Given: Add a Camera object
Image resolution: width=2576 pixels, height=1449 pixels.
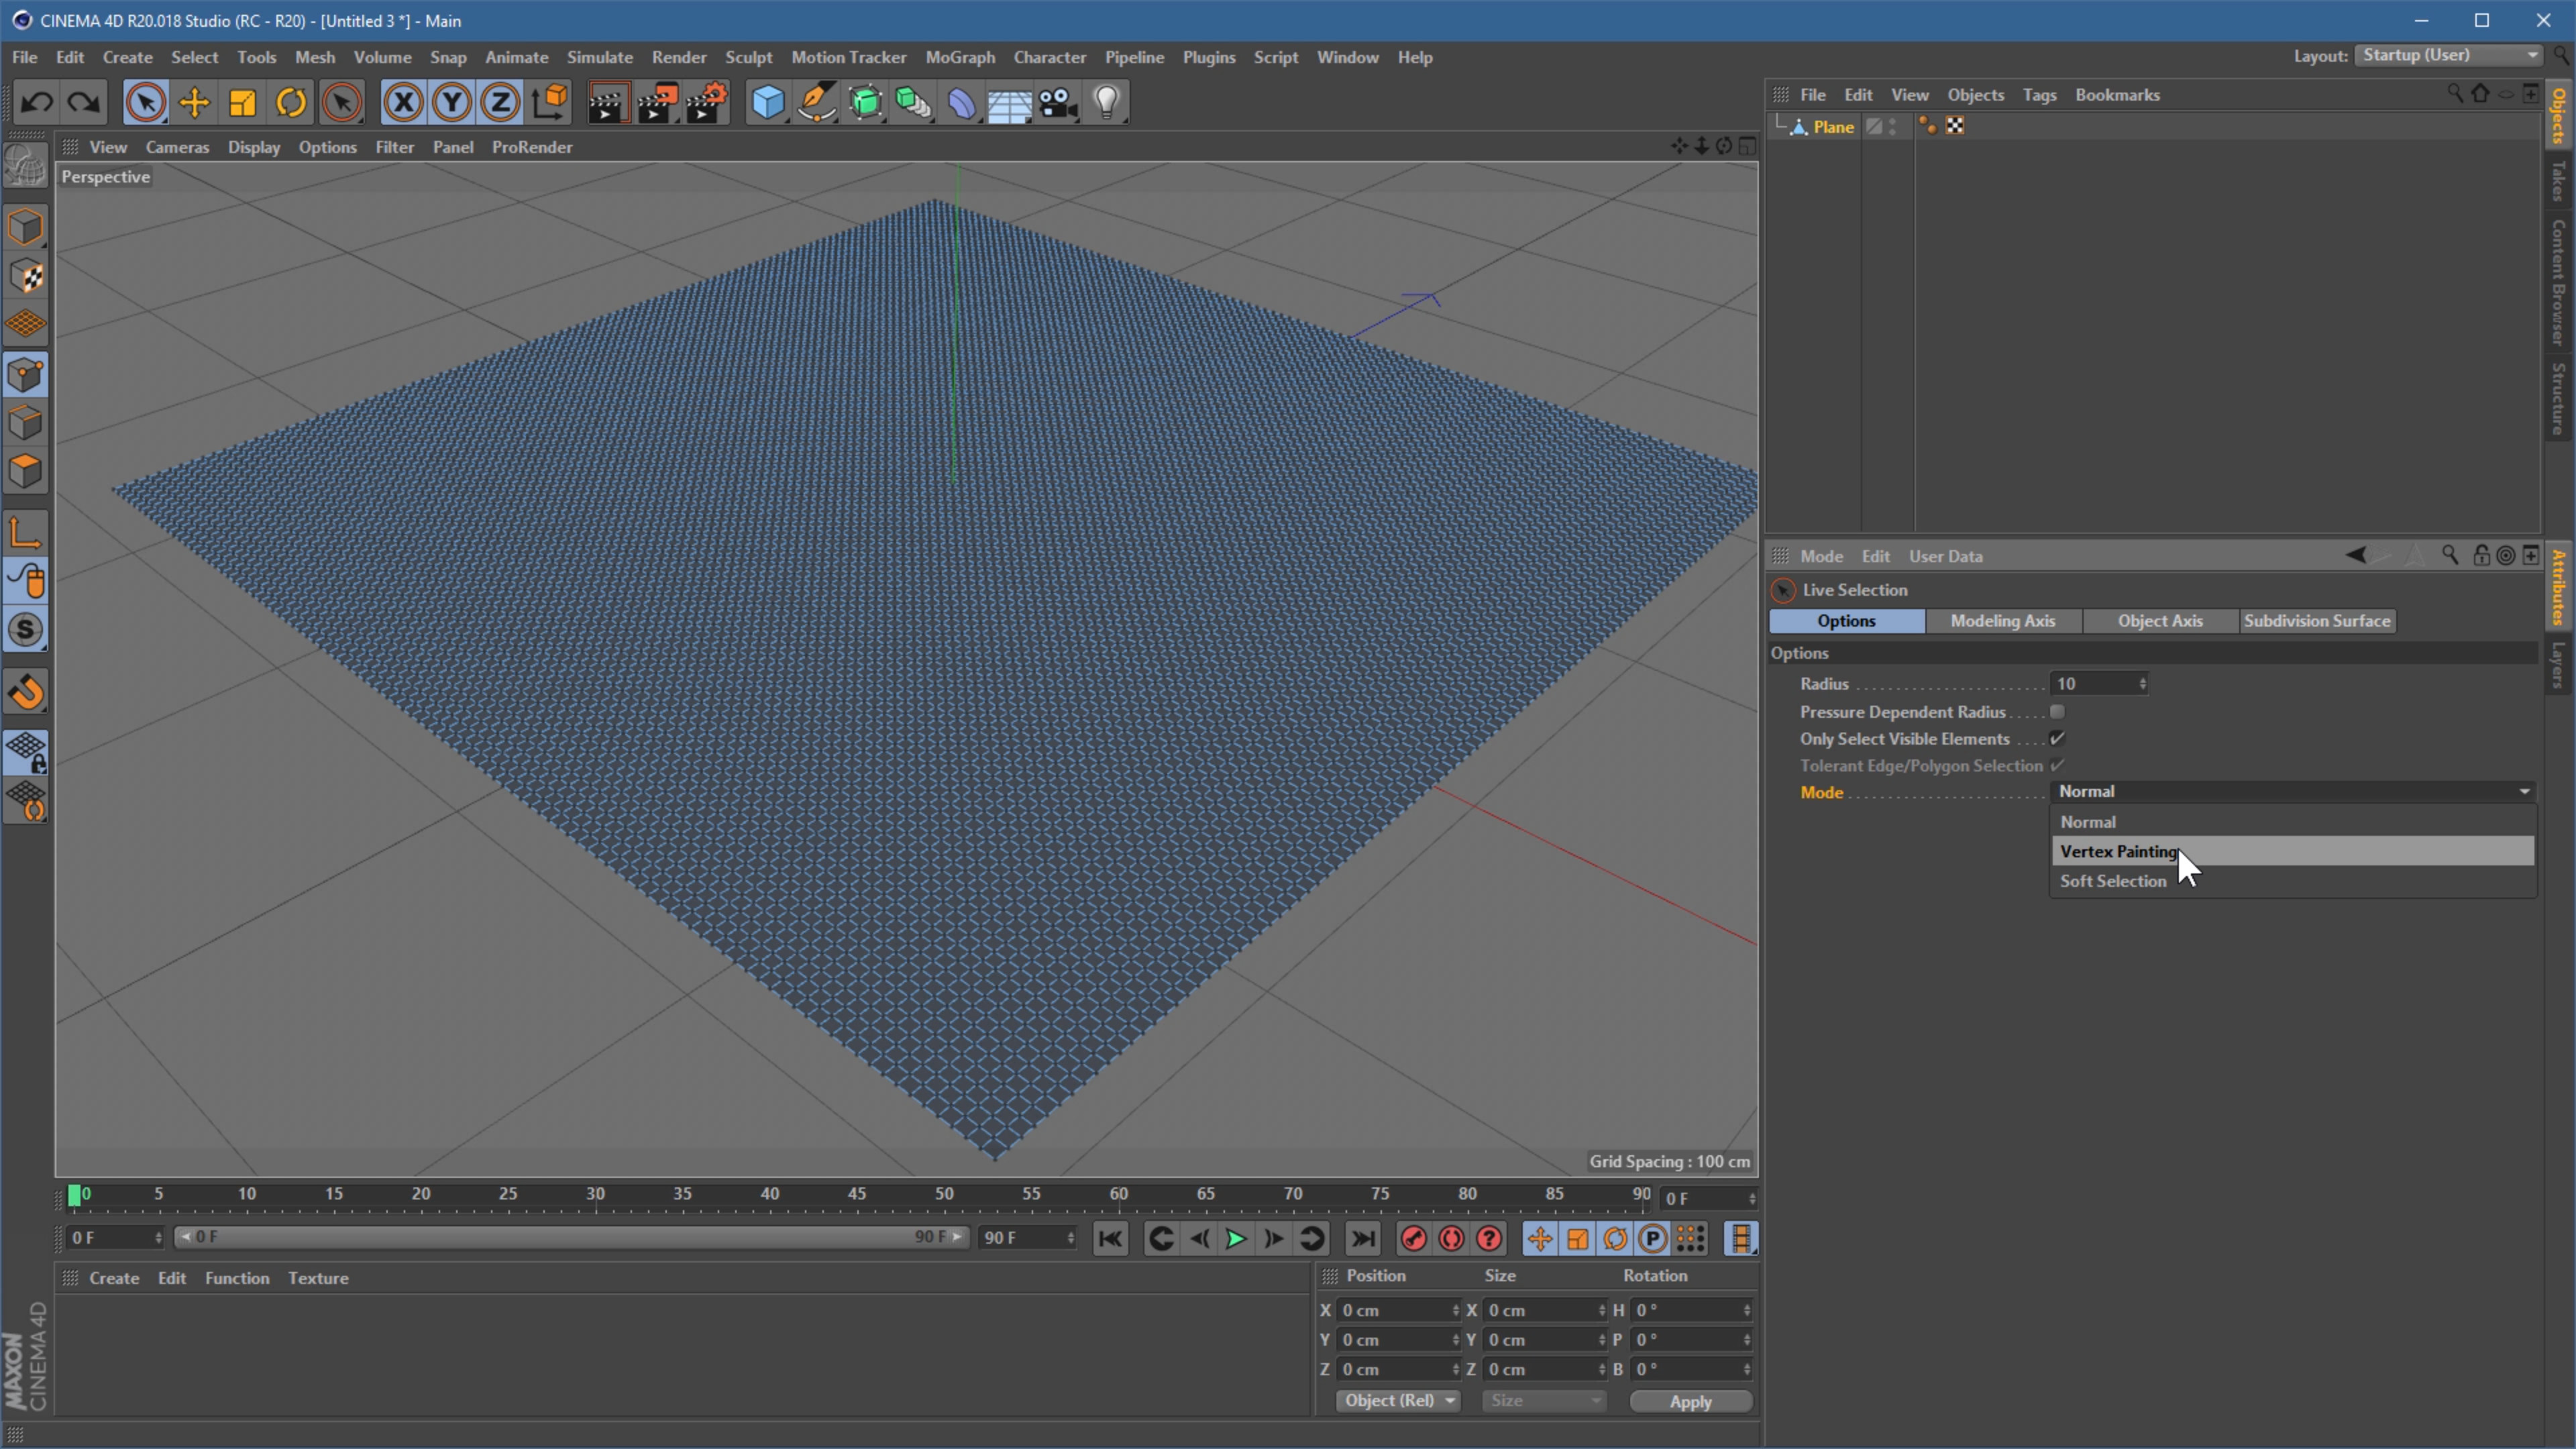Looking at the screenshot, I should [1058, 102].
